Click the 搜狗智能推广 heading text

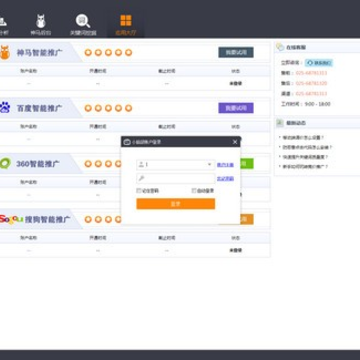[x=48, y=219]
